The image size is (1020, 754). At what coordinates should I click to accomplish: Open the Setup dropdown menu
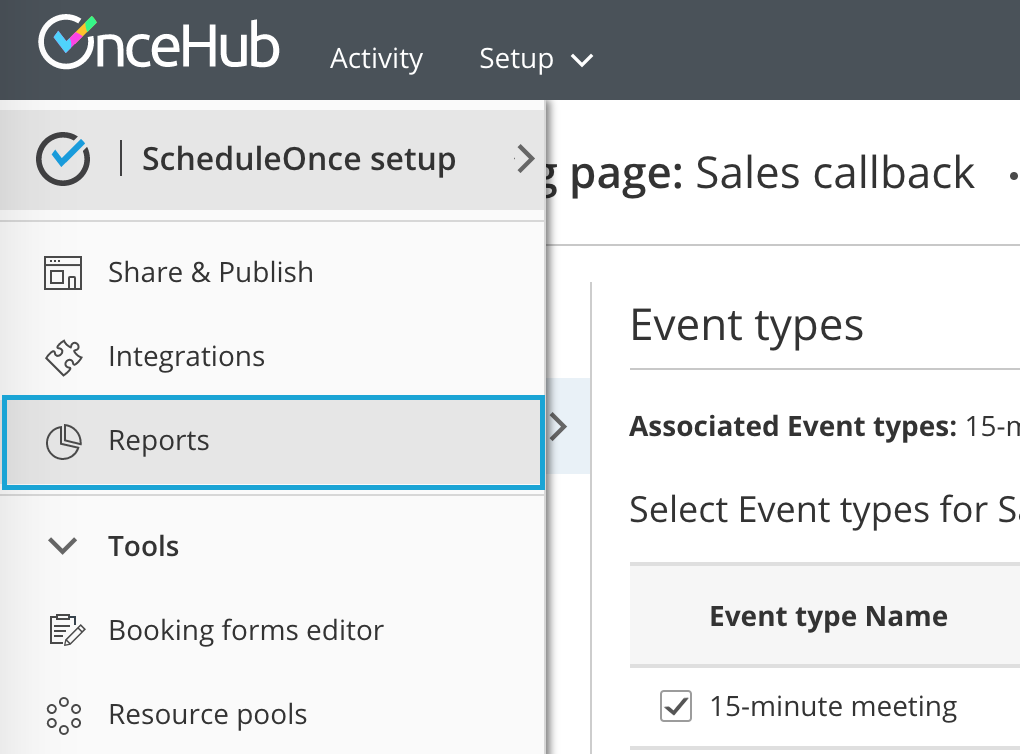[x=536, y=59]
